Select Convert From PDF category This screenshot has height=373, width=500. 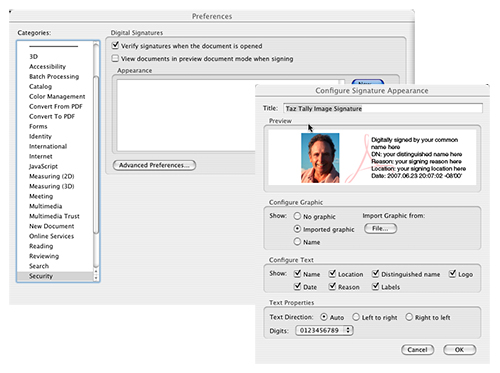pos(56,106)
